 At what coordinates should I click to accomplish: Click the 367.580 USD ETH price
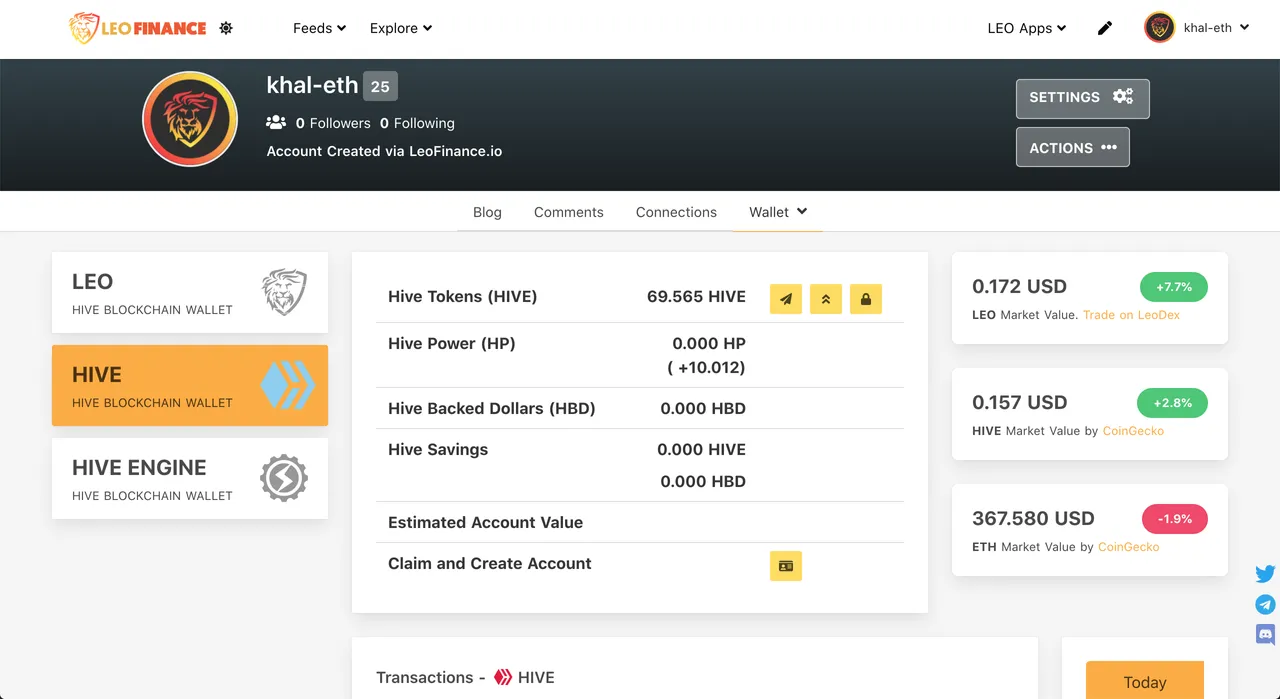(x=1033, y=518)
